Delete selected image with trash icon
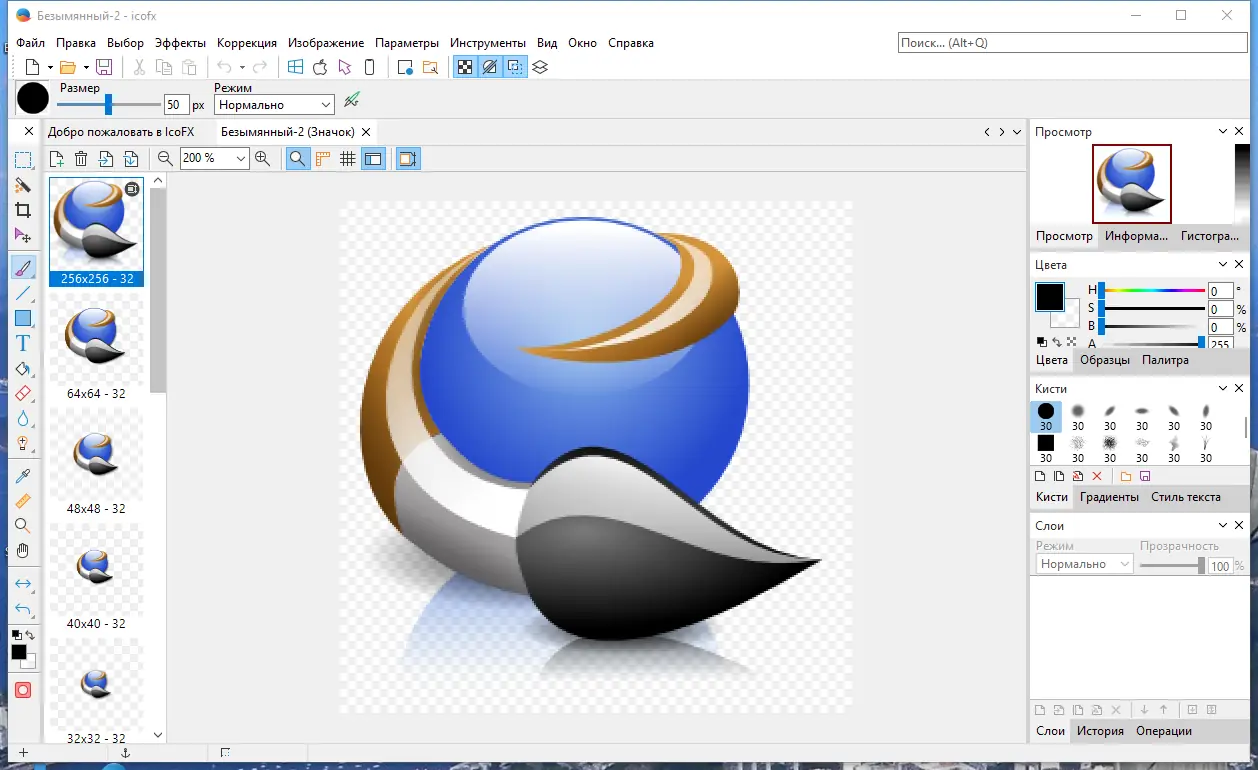 pyautogui.click(x=81, y=158)
